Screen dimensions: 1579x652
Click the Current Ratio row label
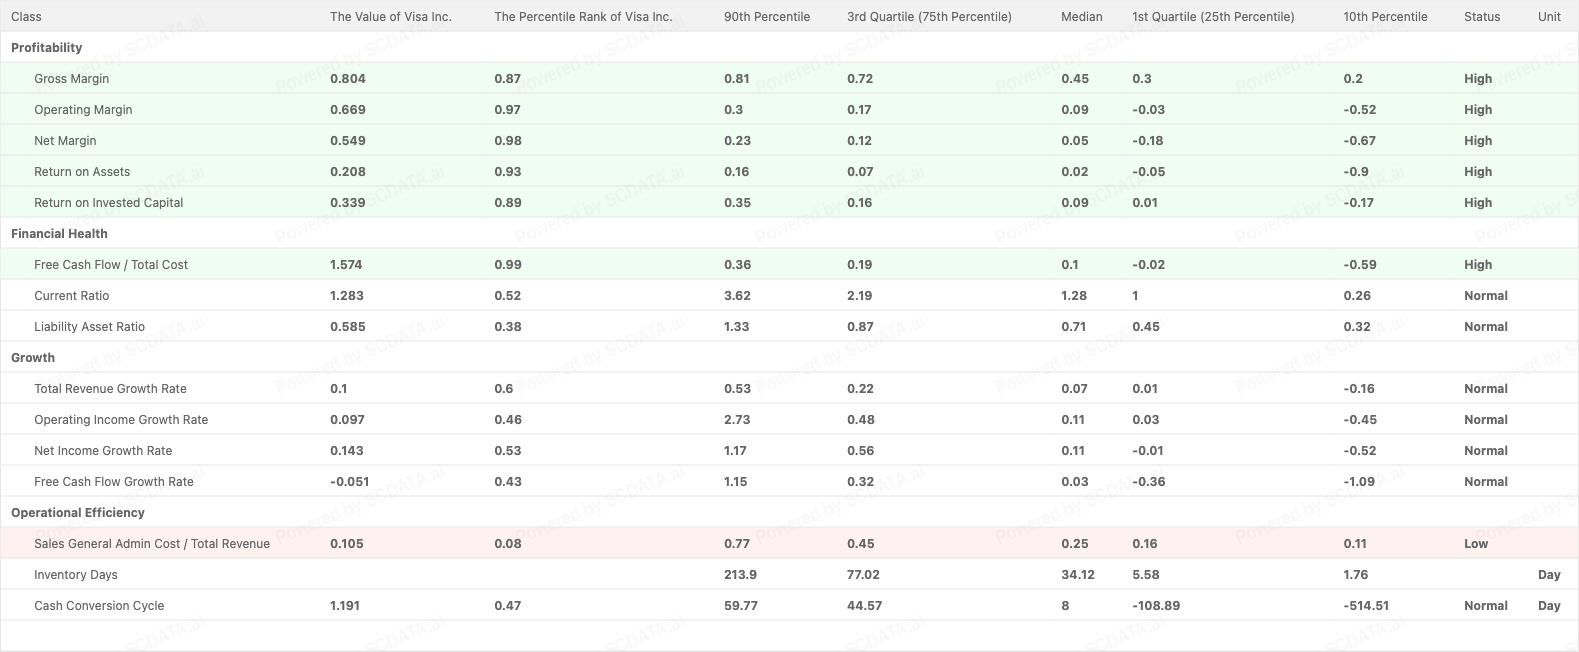pyautogui.click(x=72, y=296)
